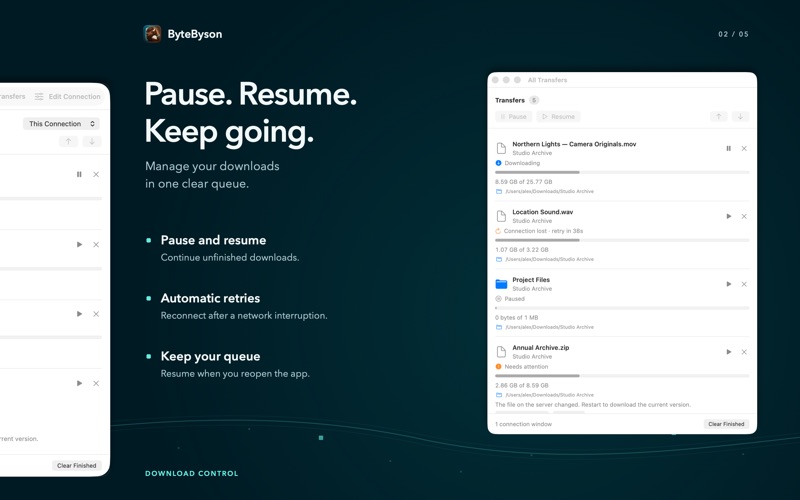Click the ByteByson brand name
The height and width of the screenshot is (500, 800).
pos(194,34)
